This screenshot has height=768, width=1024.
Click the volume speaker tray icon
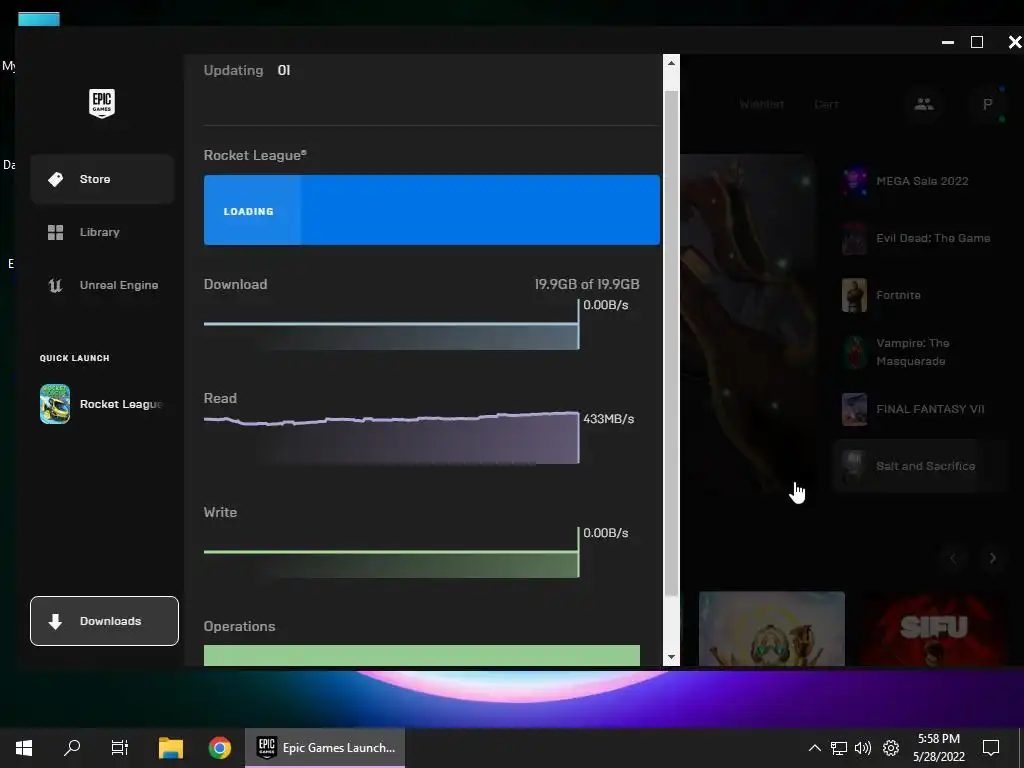coord(863,748)
